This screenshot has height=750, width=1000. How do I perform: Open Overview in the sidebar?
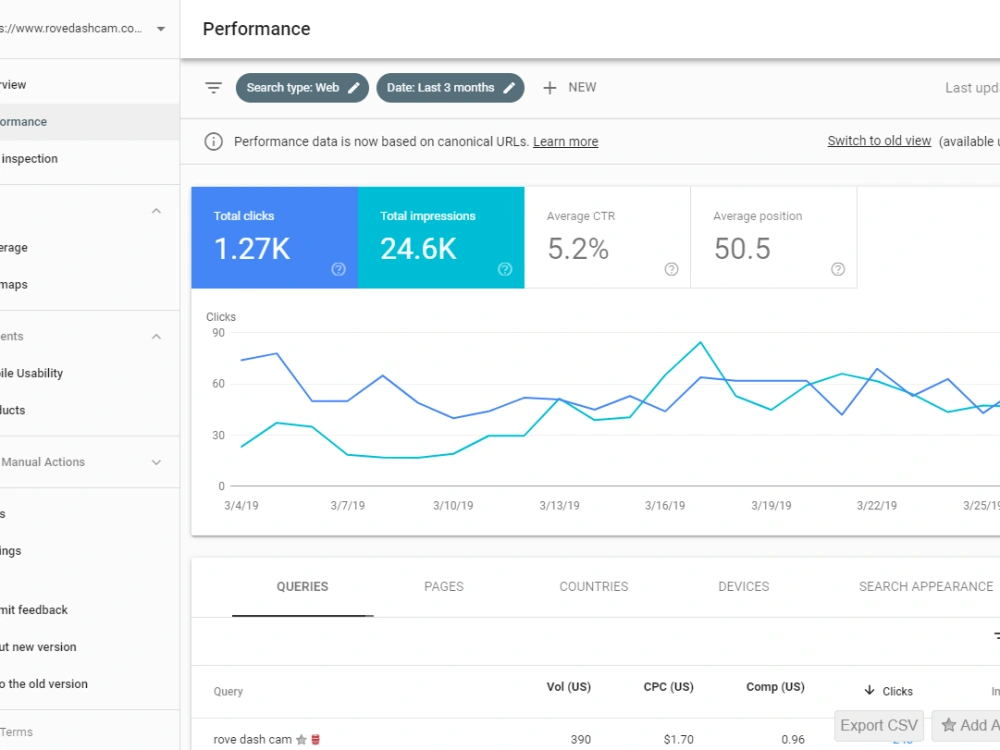pos(89,85)
